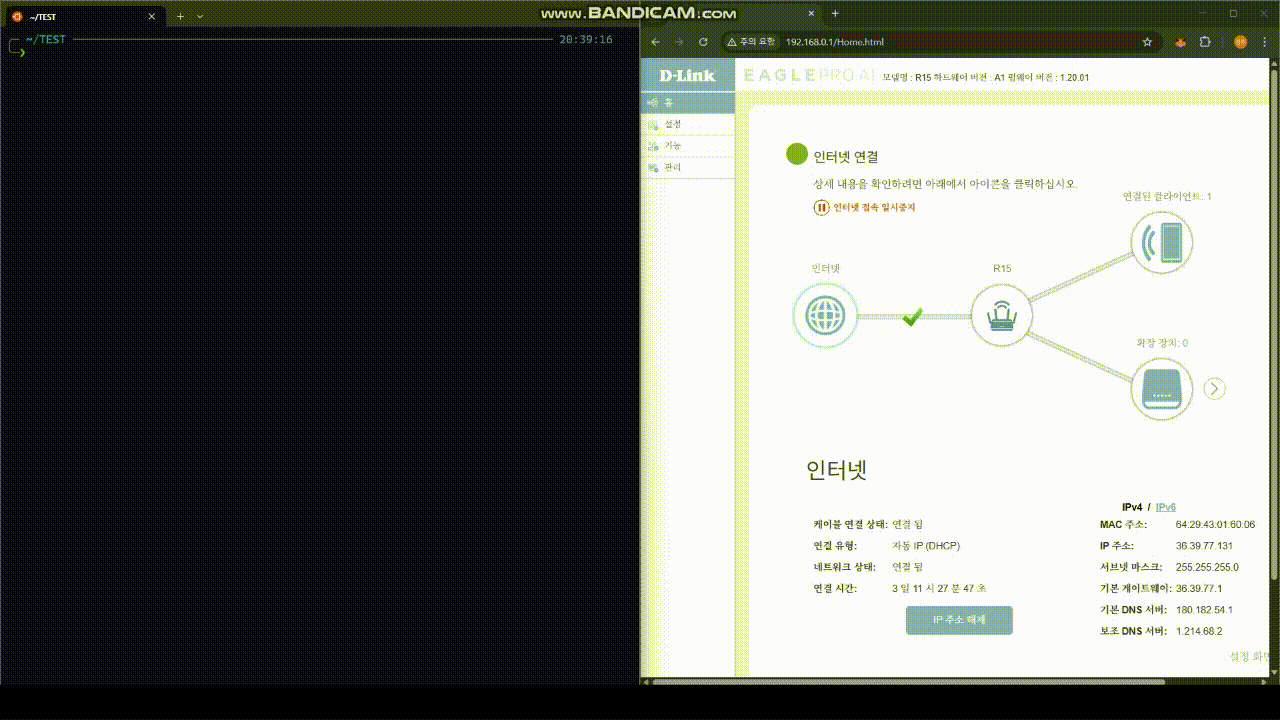
Task: Open the Chrome three-dot menu
Action: pyautogui.click(x=1264, y=42)
